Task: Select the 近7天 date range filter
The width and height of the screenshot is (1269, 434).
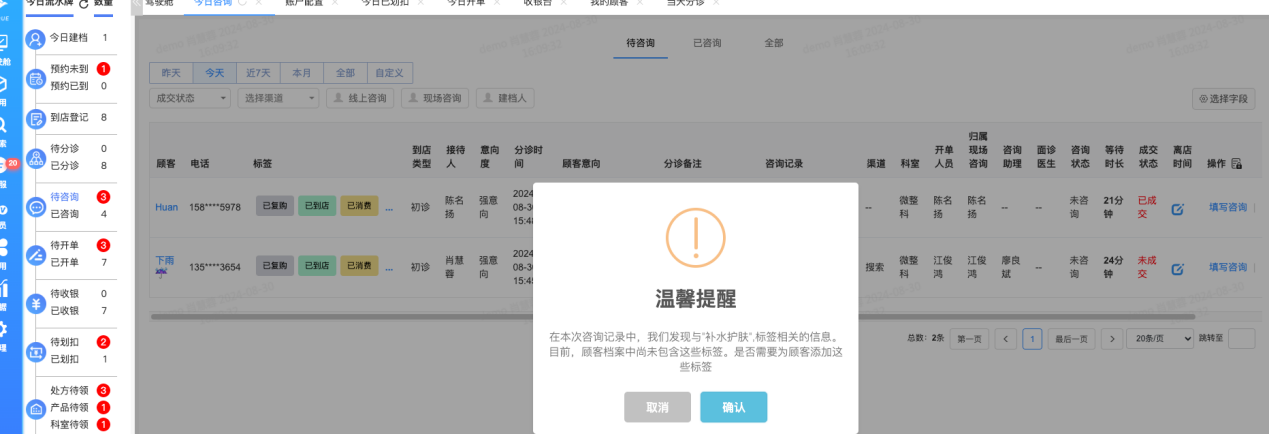Action: 259,73
